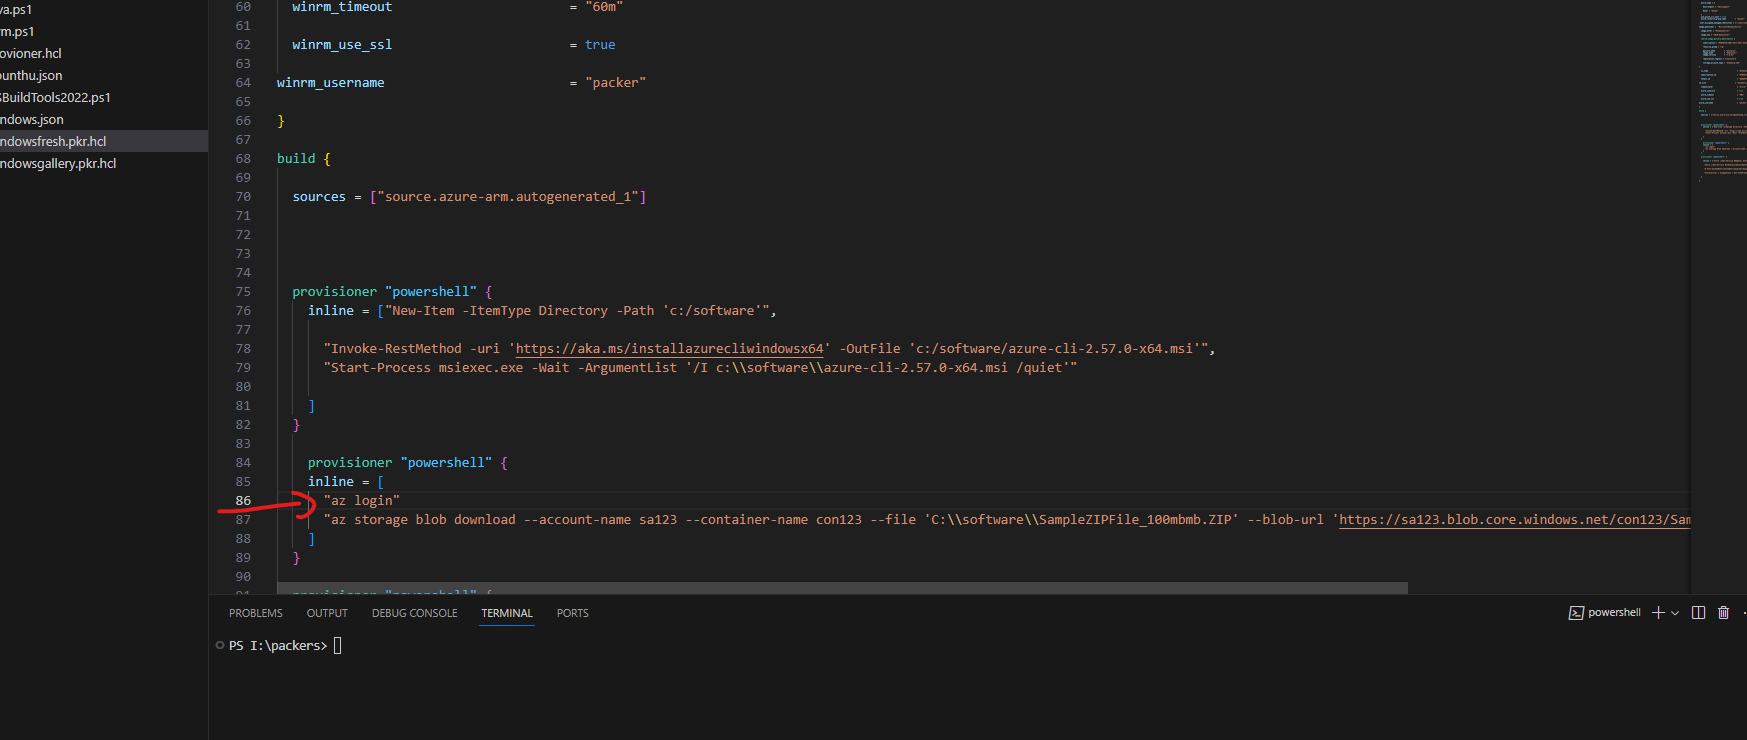This screenshot has height=740, width=1747.
Task: Follow the aka.ms installazurecliwindowsx64 link
Action: [669, 349]
